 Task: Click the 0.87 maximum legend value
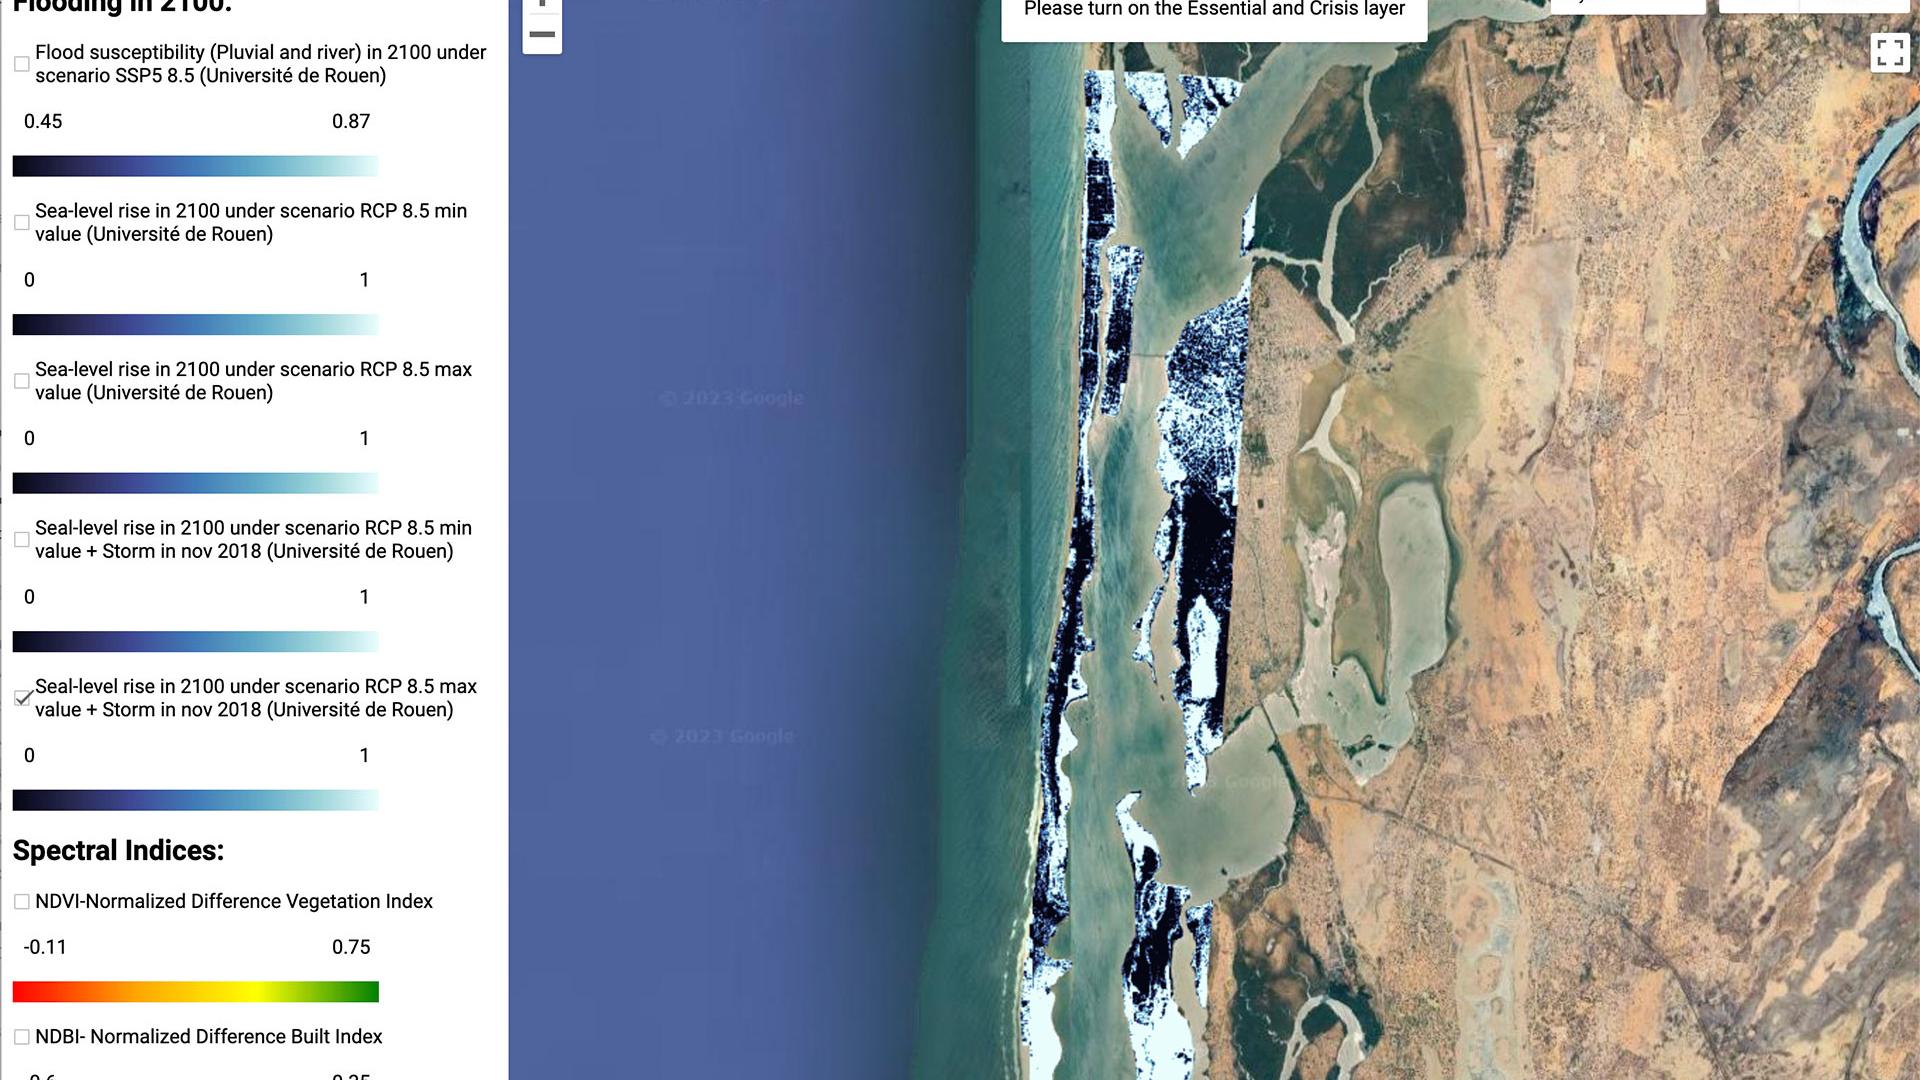coord(351,122)
